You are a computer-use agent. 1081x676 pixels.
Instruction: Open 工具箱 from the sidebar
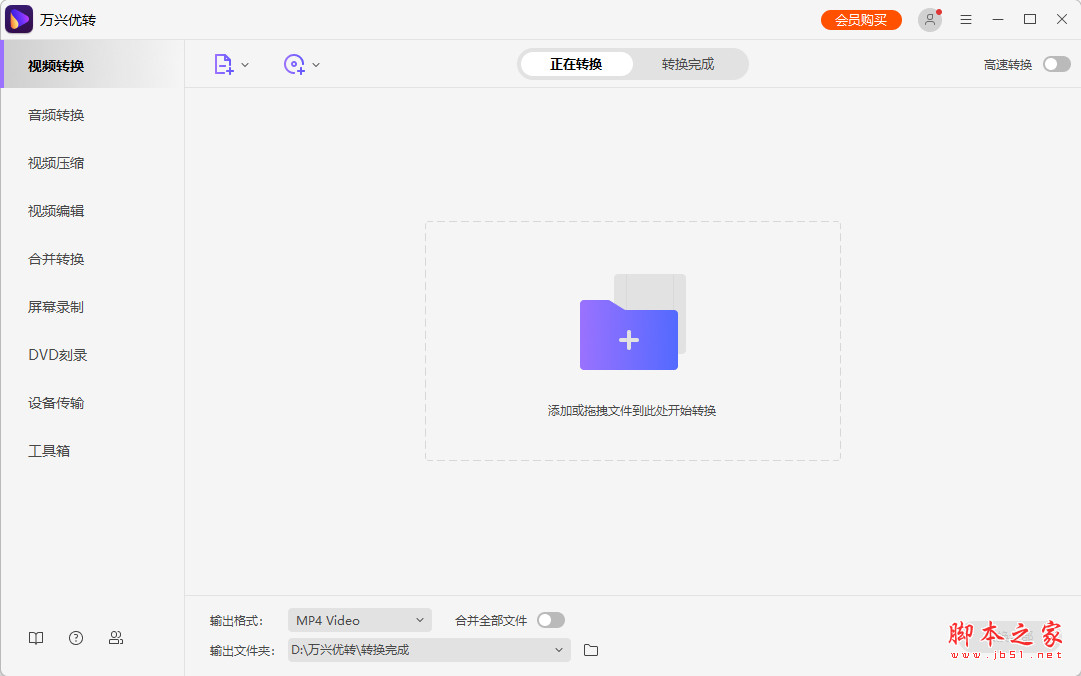click(49, 451)
